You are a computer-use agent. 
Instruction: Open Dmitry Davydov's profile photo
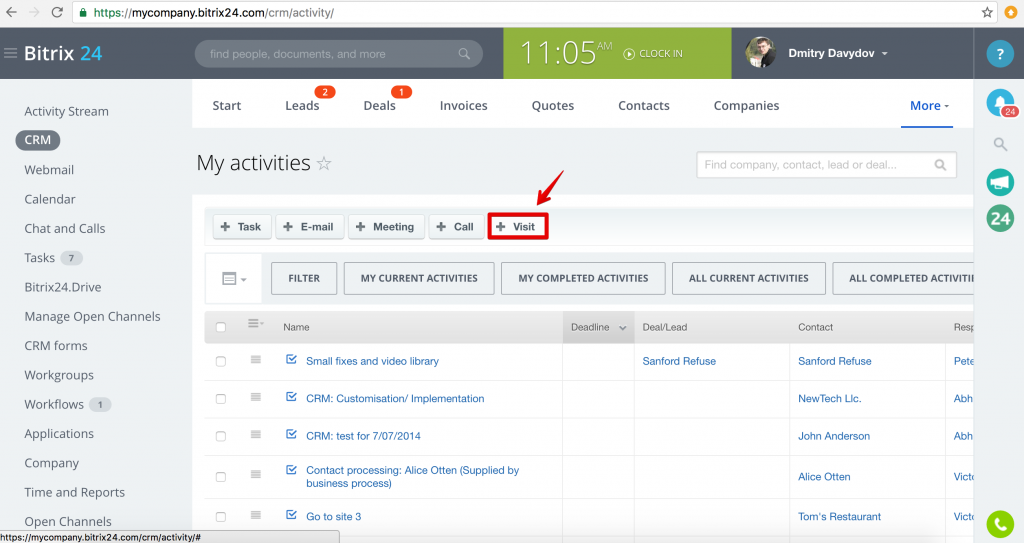click(761, 53)
